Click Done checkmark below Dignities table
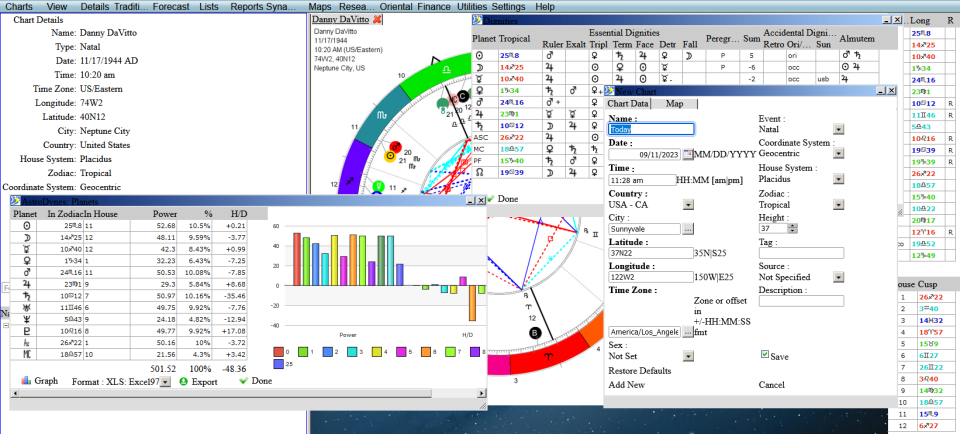This screenshot has height=434, width=960. [490, 199]
